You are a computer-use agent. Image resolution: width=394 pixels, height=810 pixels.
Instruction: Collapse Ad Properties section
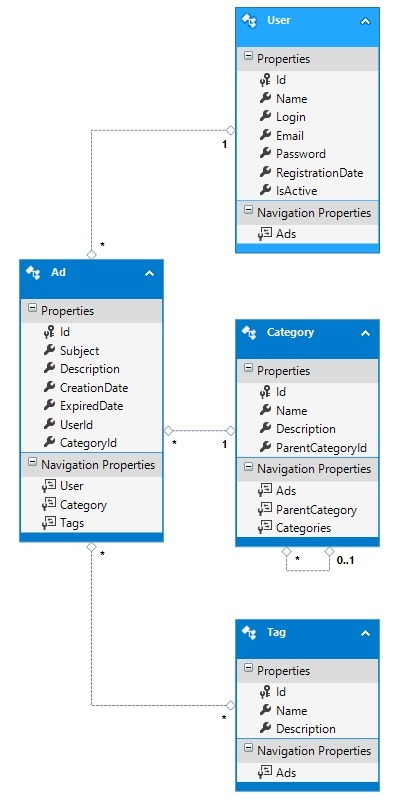pyautogui.click(x=33, y=308)
